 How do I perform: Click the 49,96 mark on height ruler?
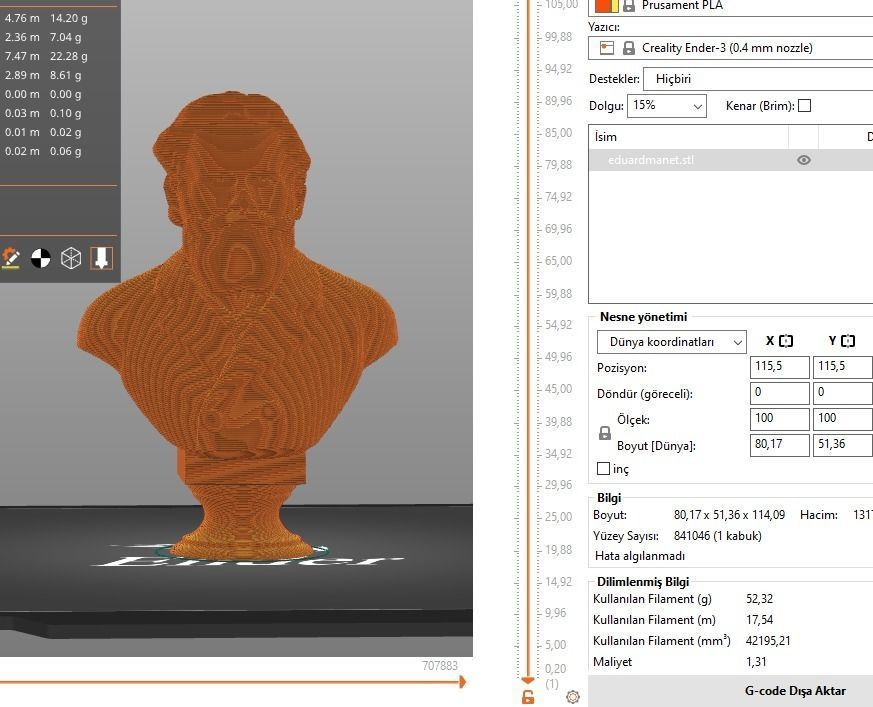coord(558,357)
